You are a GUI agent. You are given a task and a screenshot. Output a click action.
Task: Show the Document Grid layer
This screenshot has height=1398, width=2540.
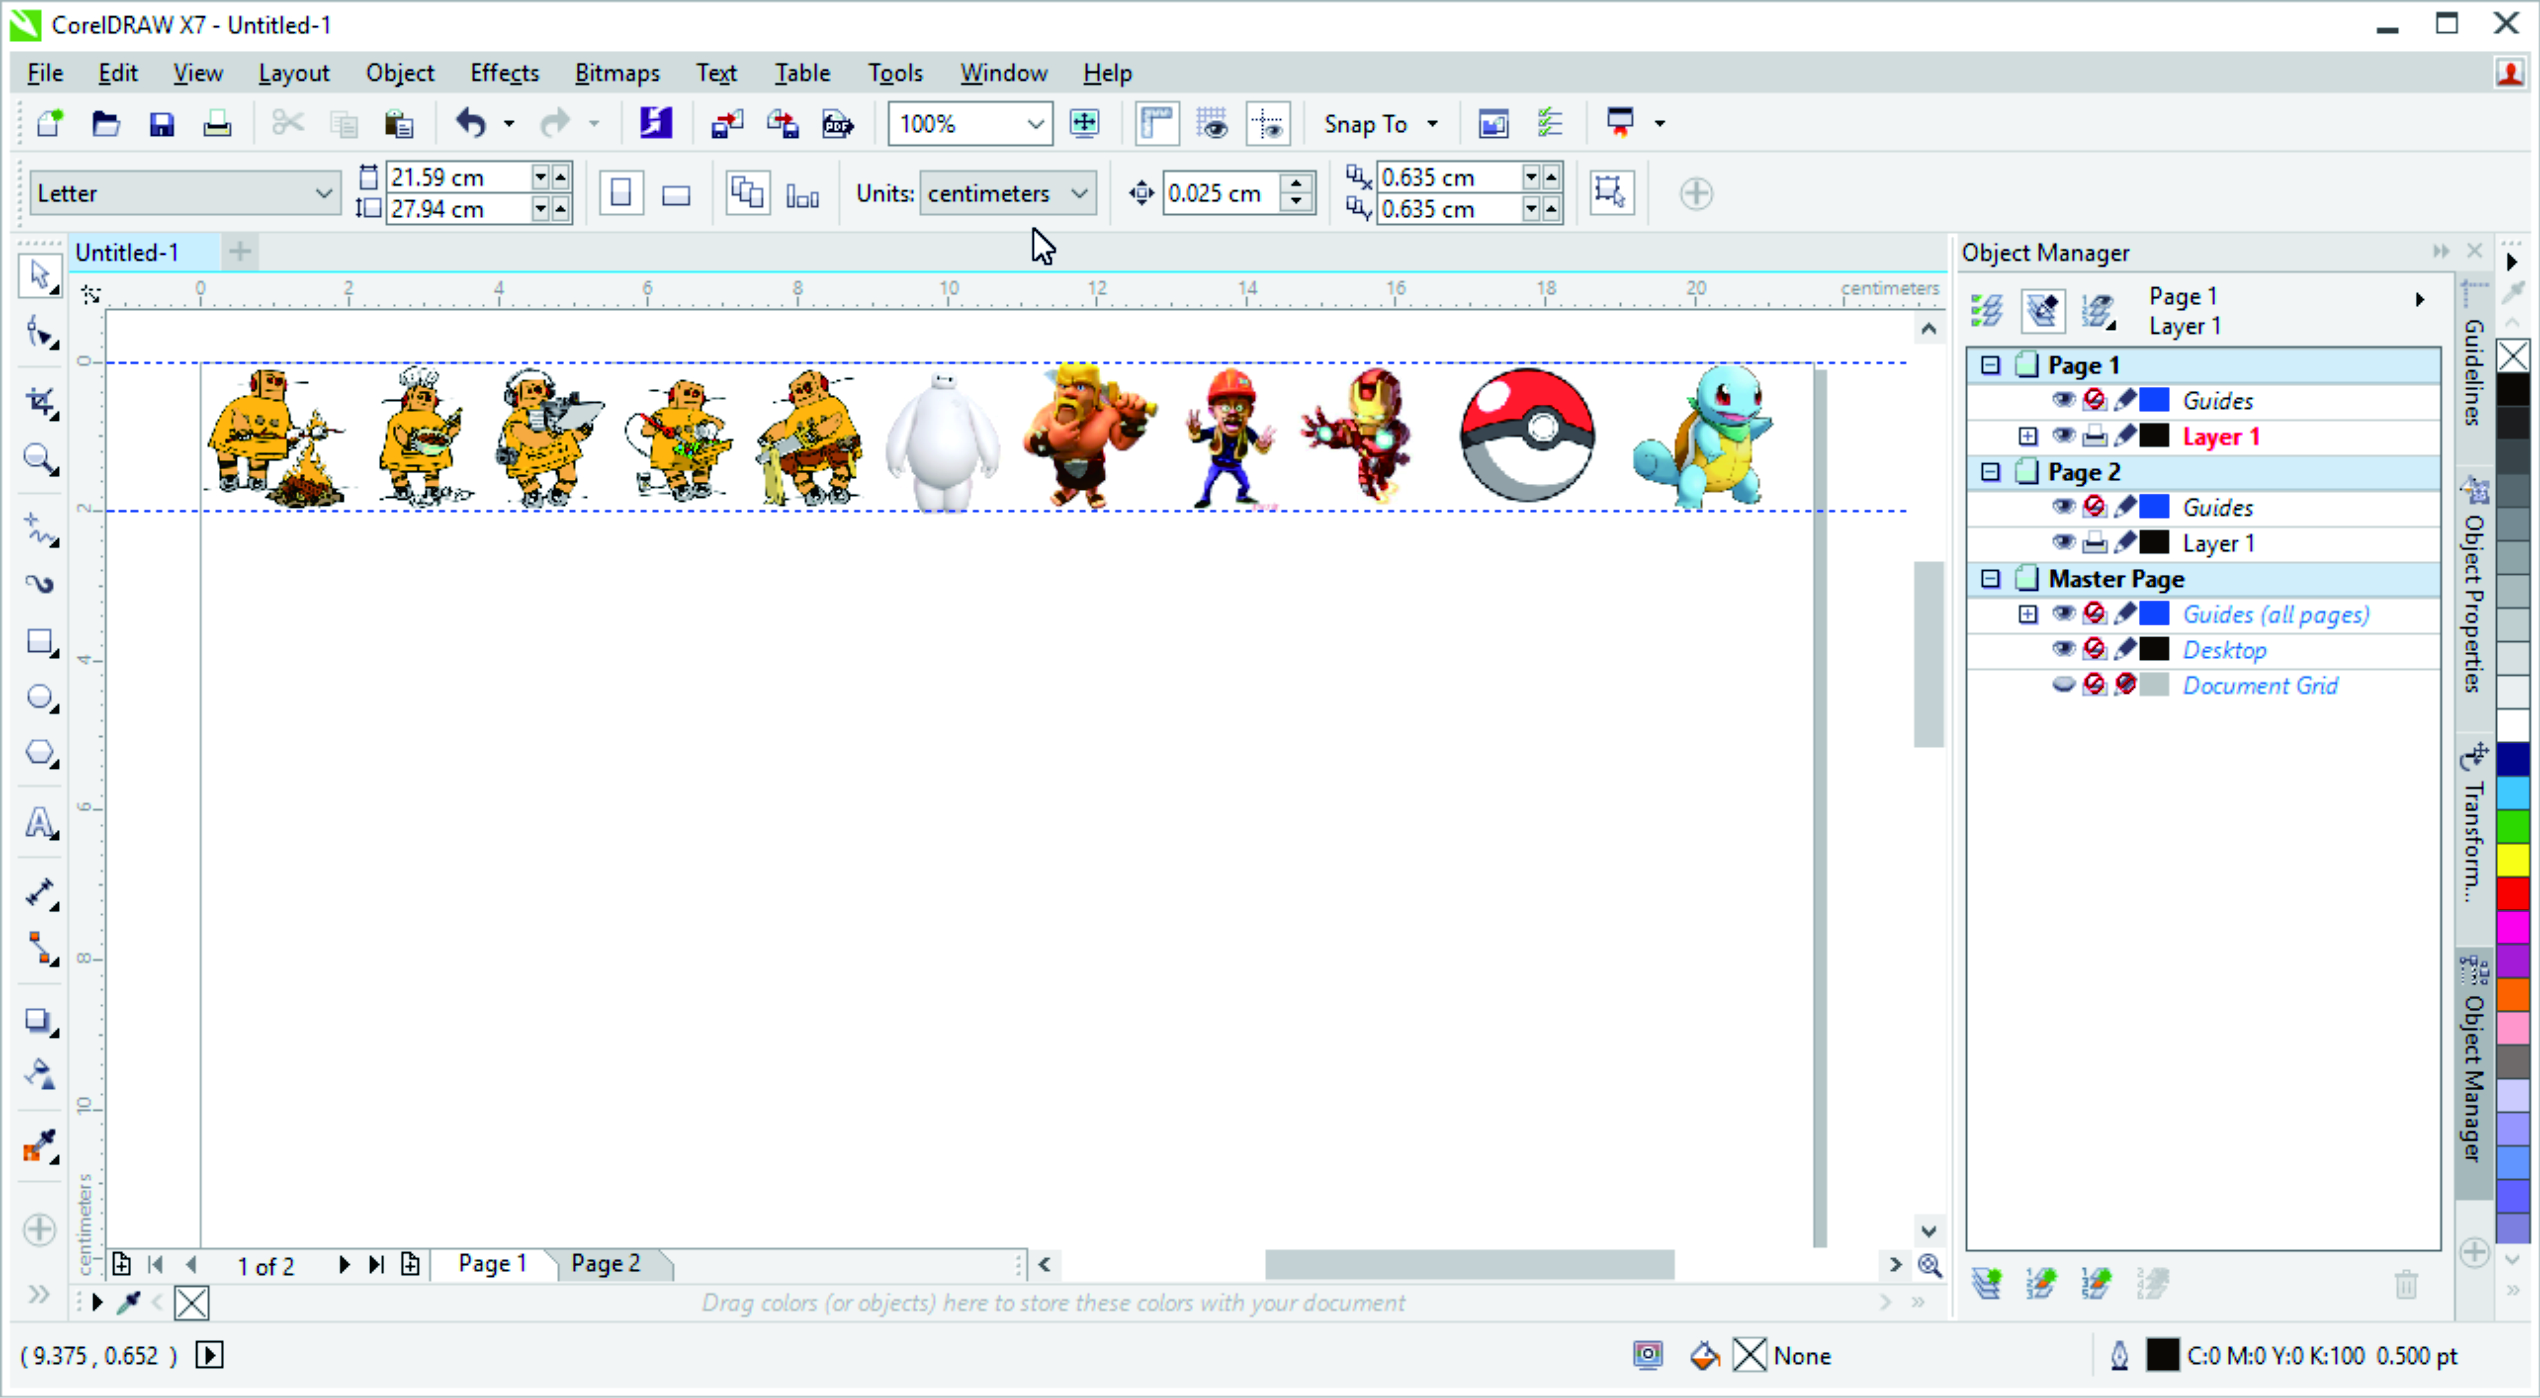2063,685
